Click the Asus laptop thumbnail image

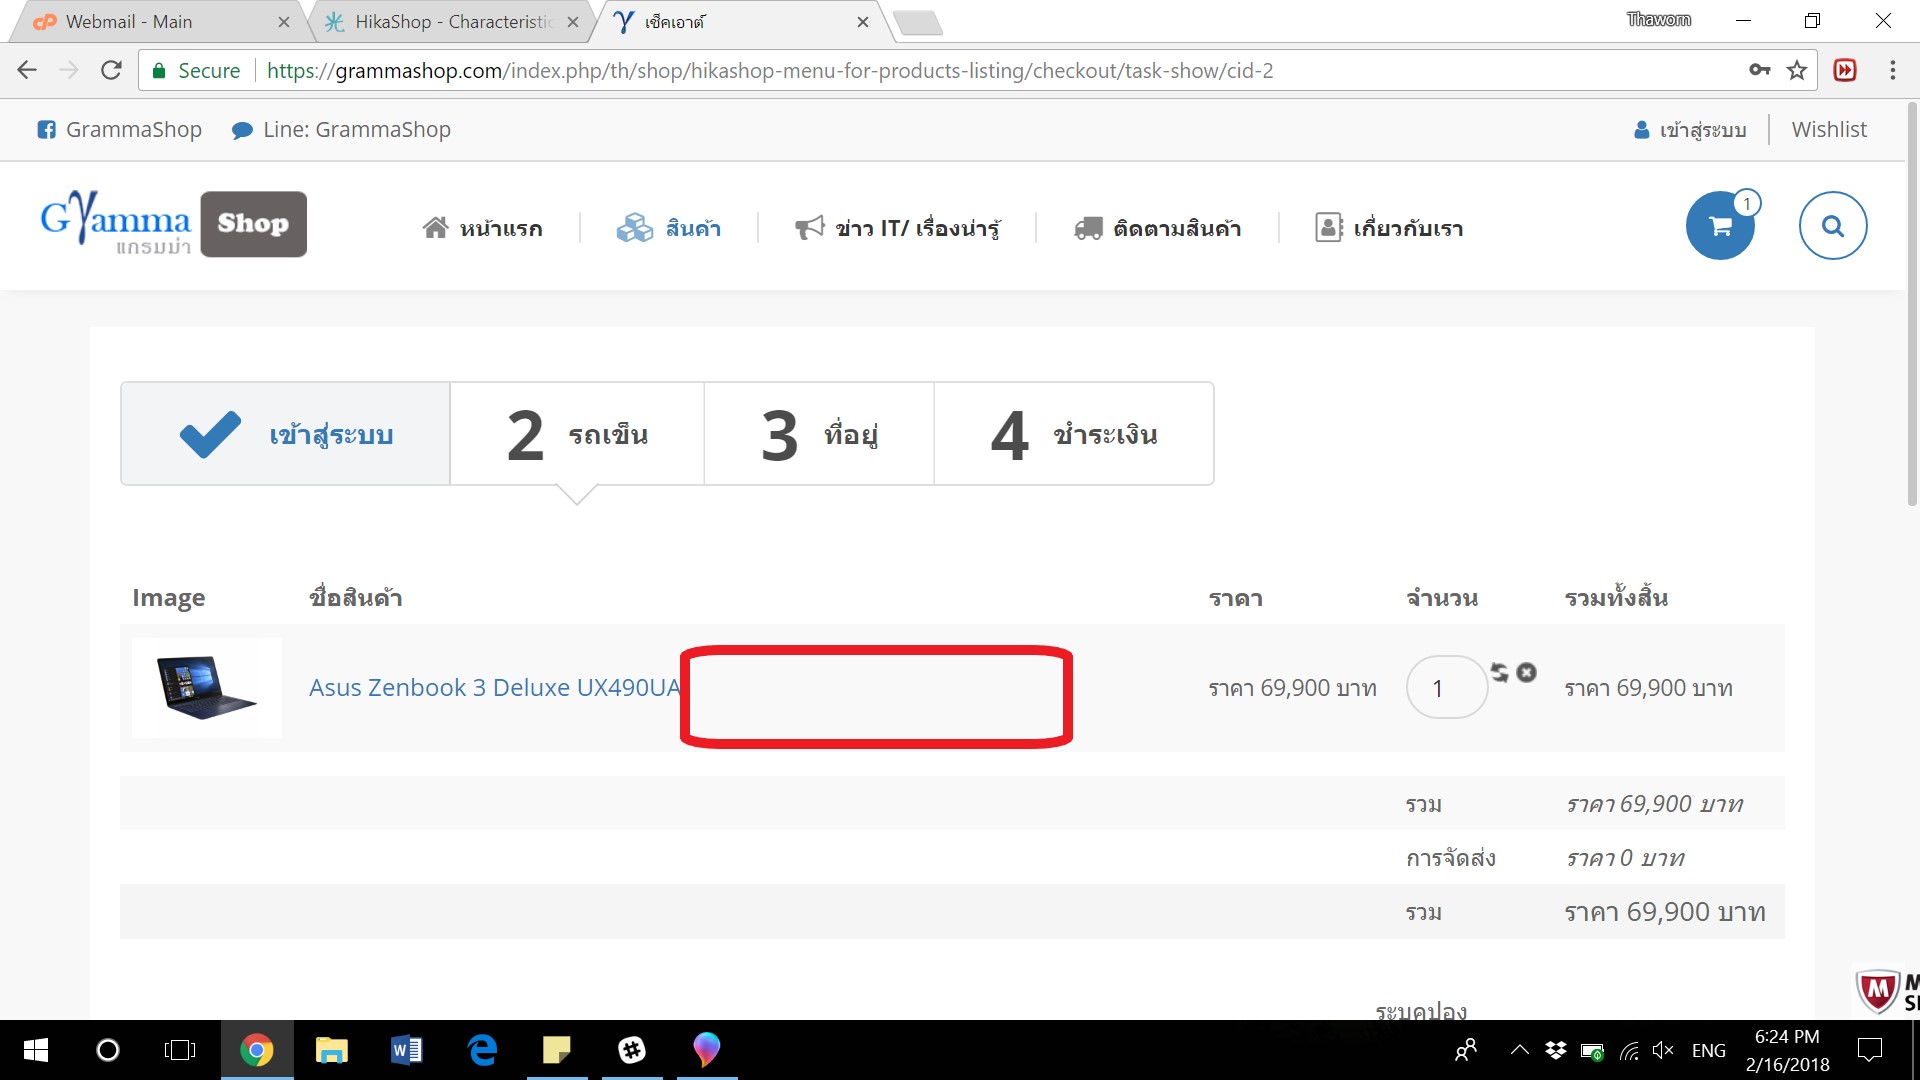(x=207, y=688)
